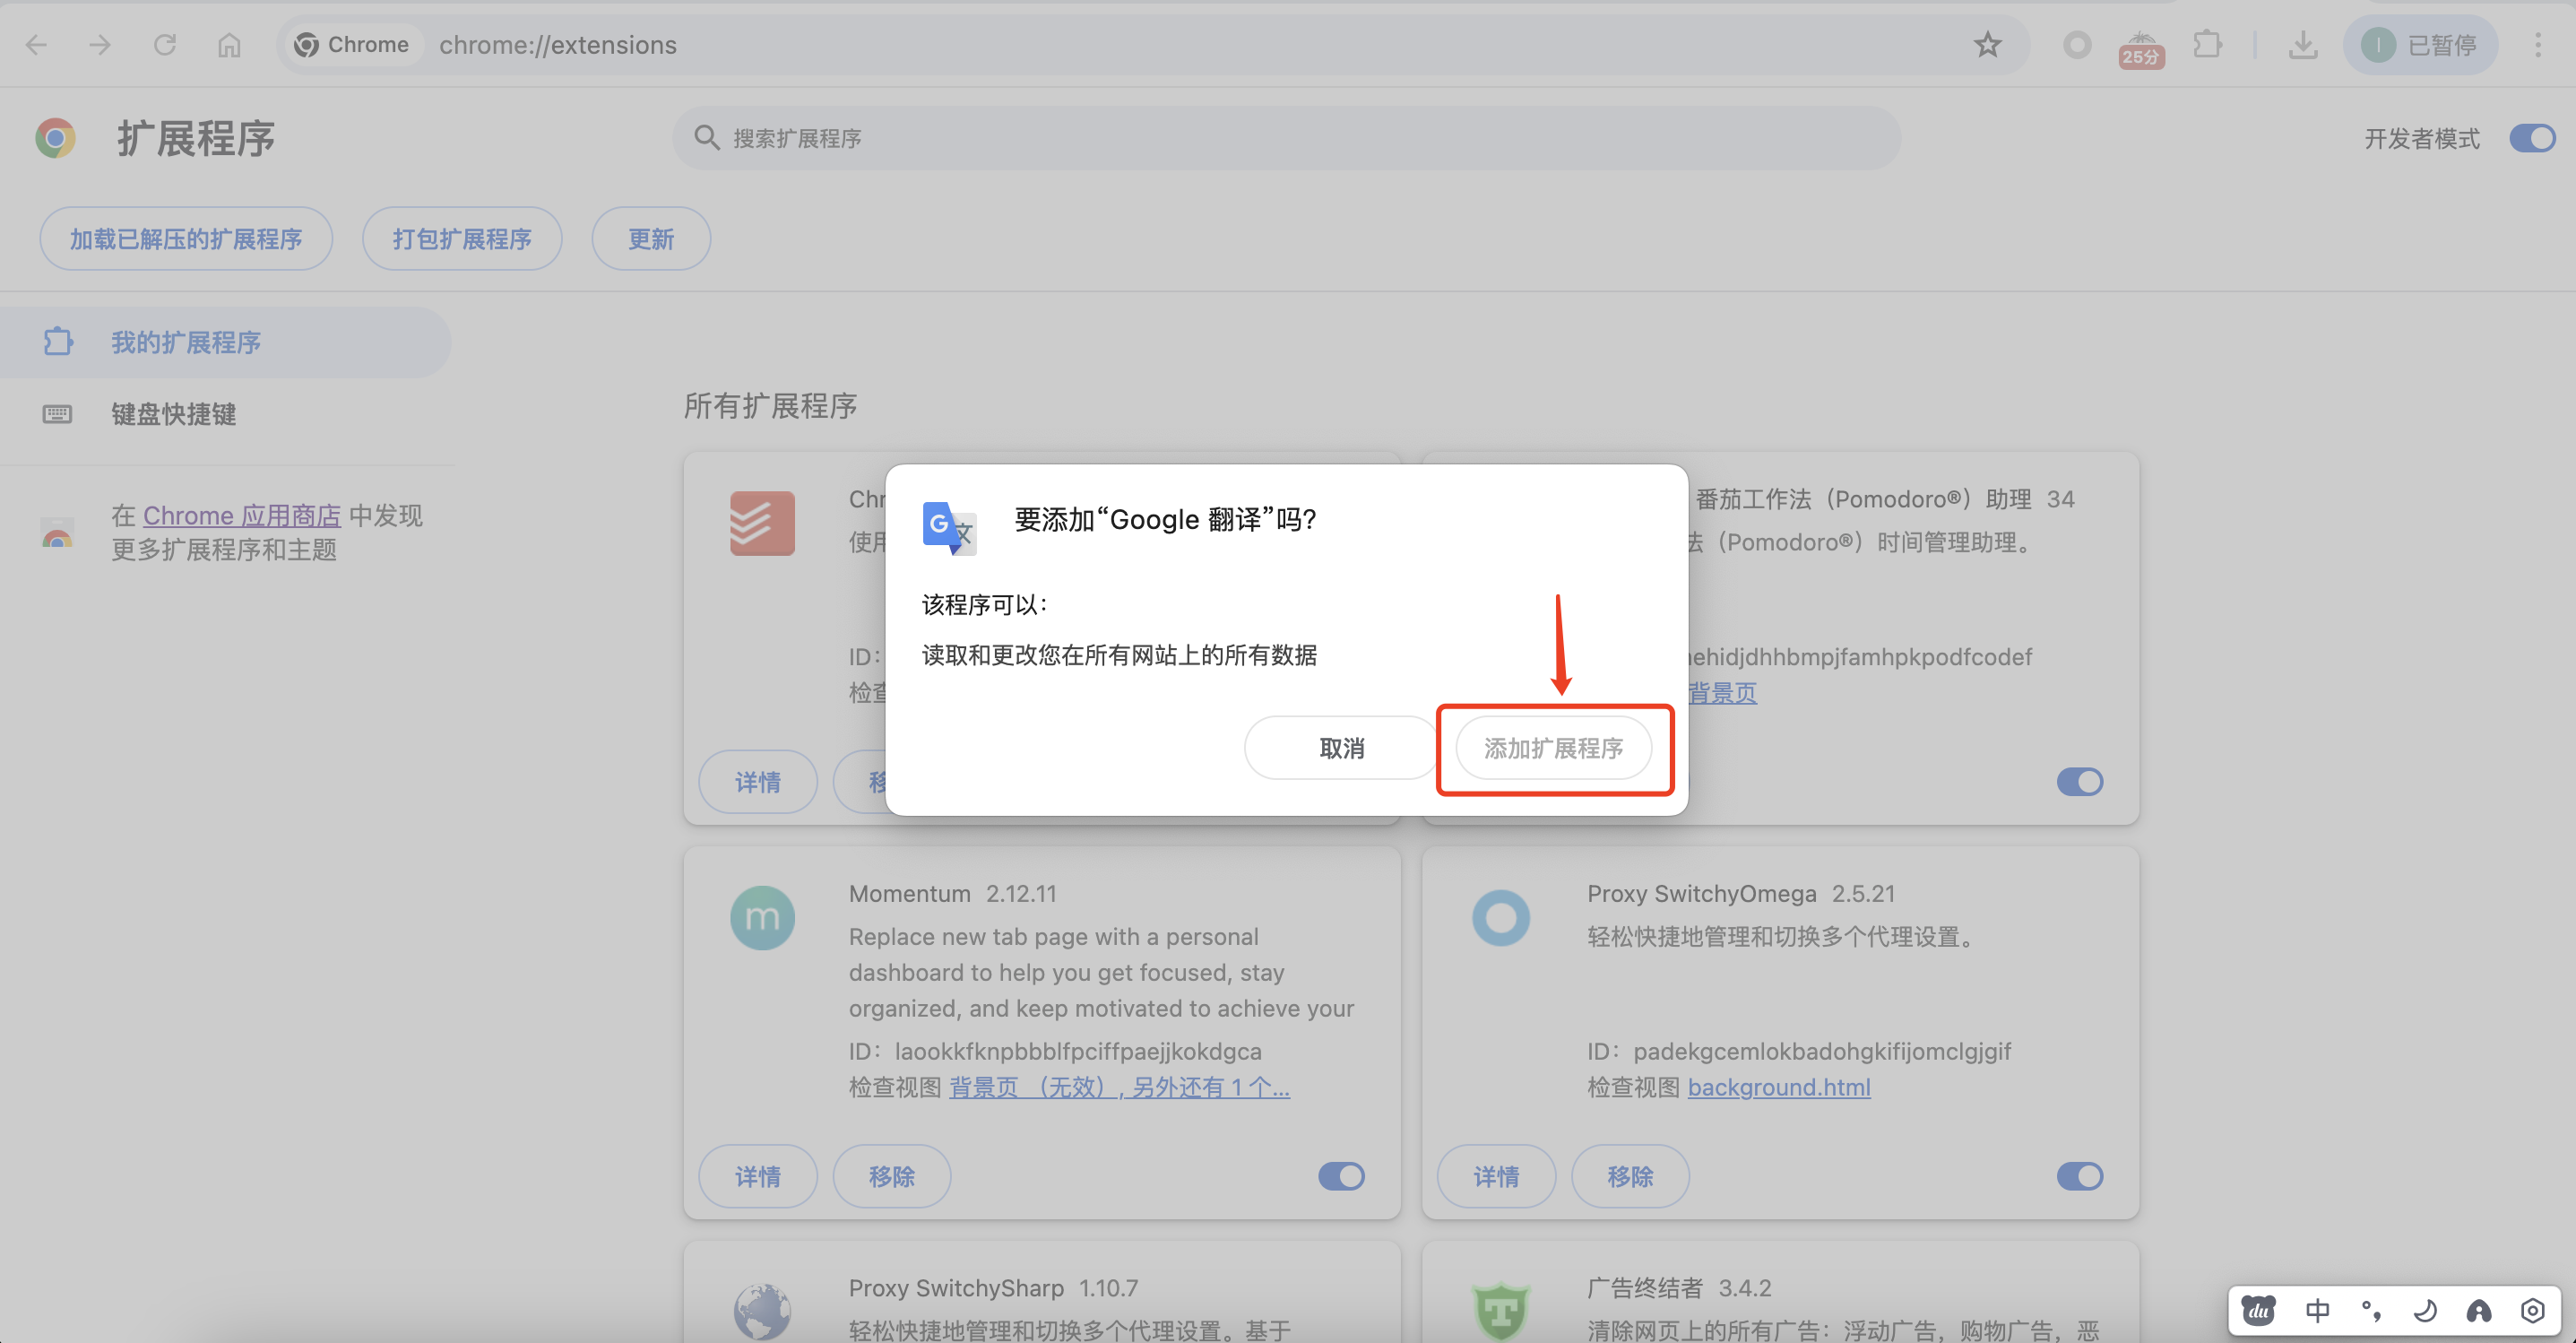Image resolution: width=2576 pixels, height=1343 pixels.
Task: Open the Chrome three-dot menu
Action: tap(2538, 45)
